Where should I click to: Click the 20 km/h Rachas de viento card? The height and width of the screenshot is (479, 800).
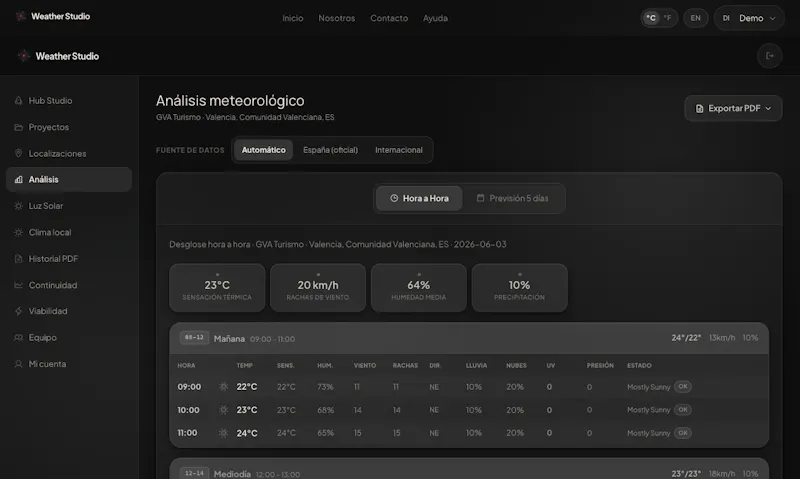pos(318,288)
